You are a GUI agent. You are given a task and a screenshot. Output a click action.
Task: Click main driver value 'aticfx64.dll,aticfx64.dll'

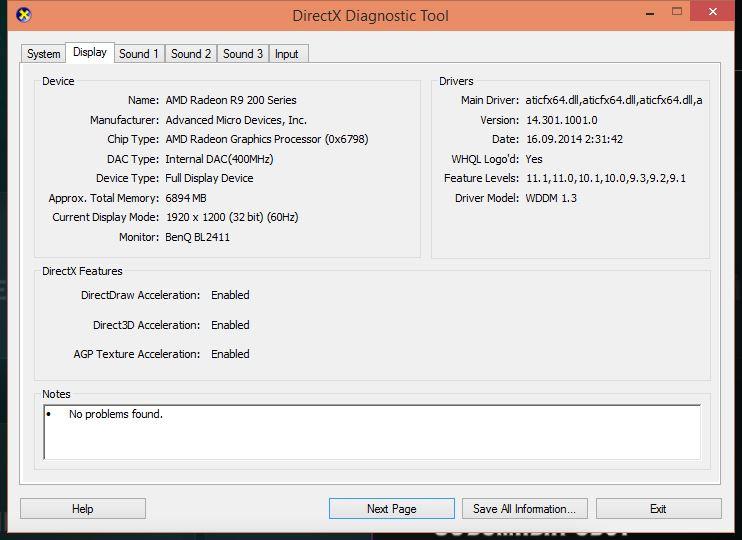[x=614, y=100]
